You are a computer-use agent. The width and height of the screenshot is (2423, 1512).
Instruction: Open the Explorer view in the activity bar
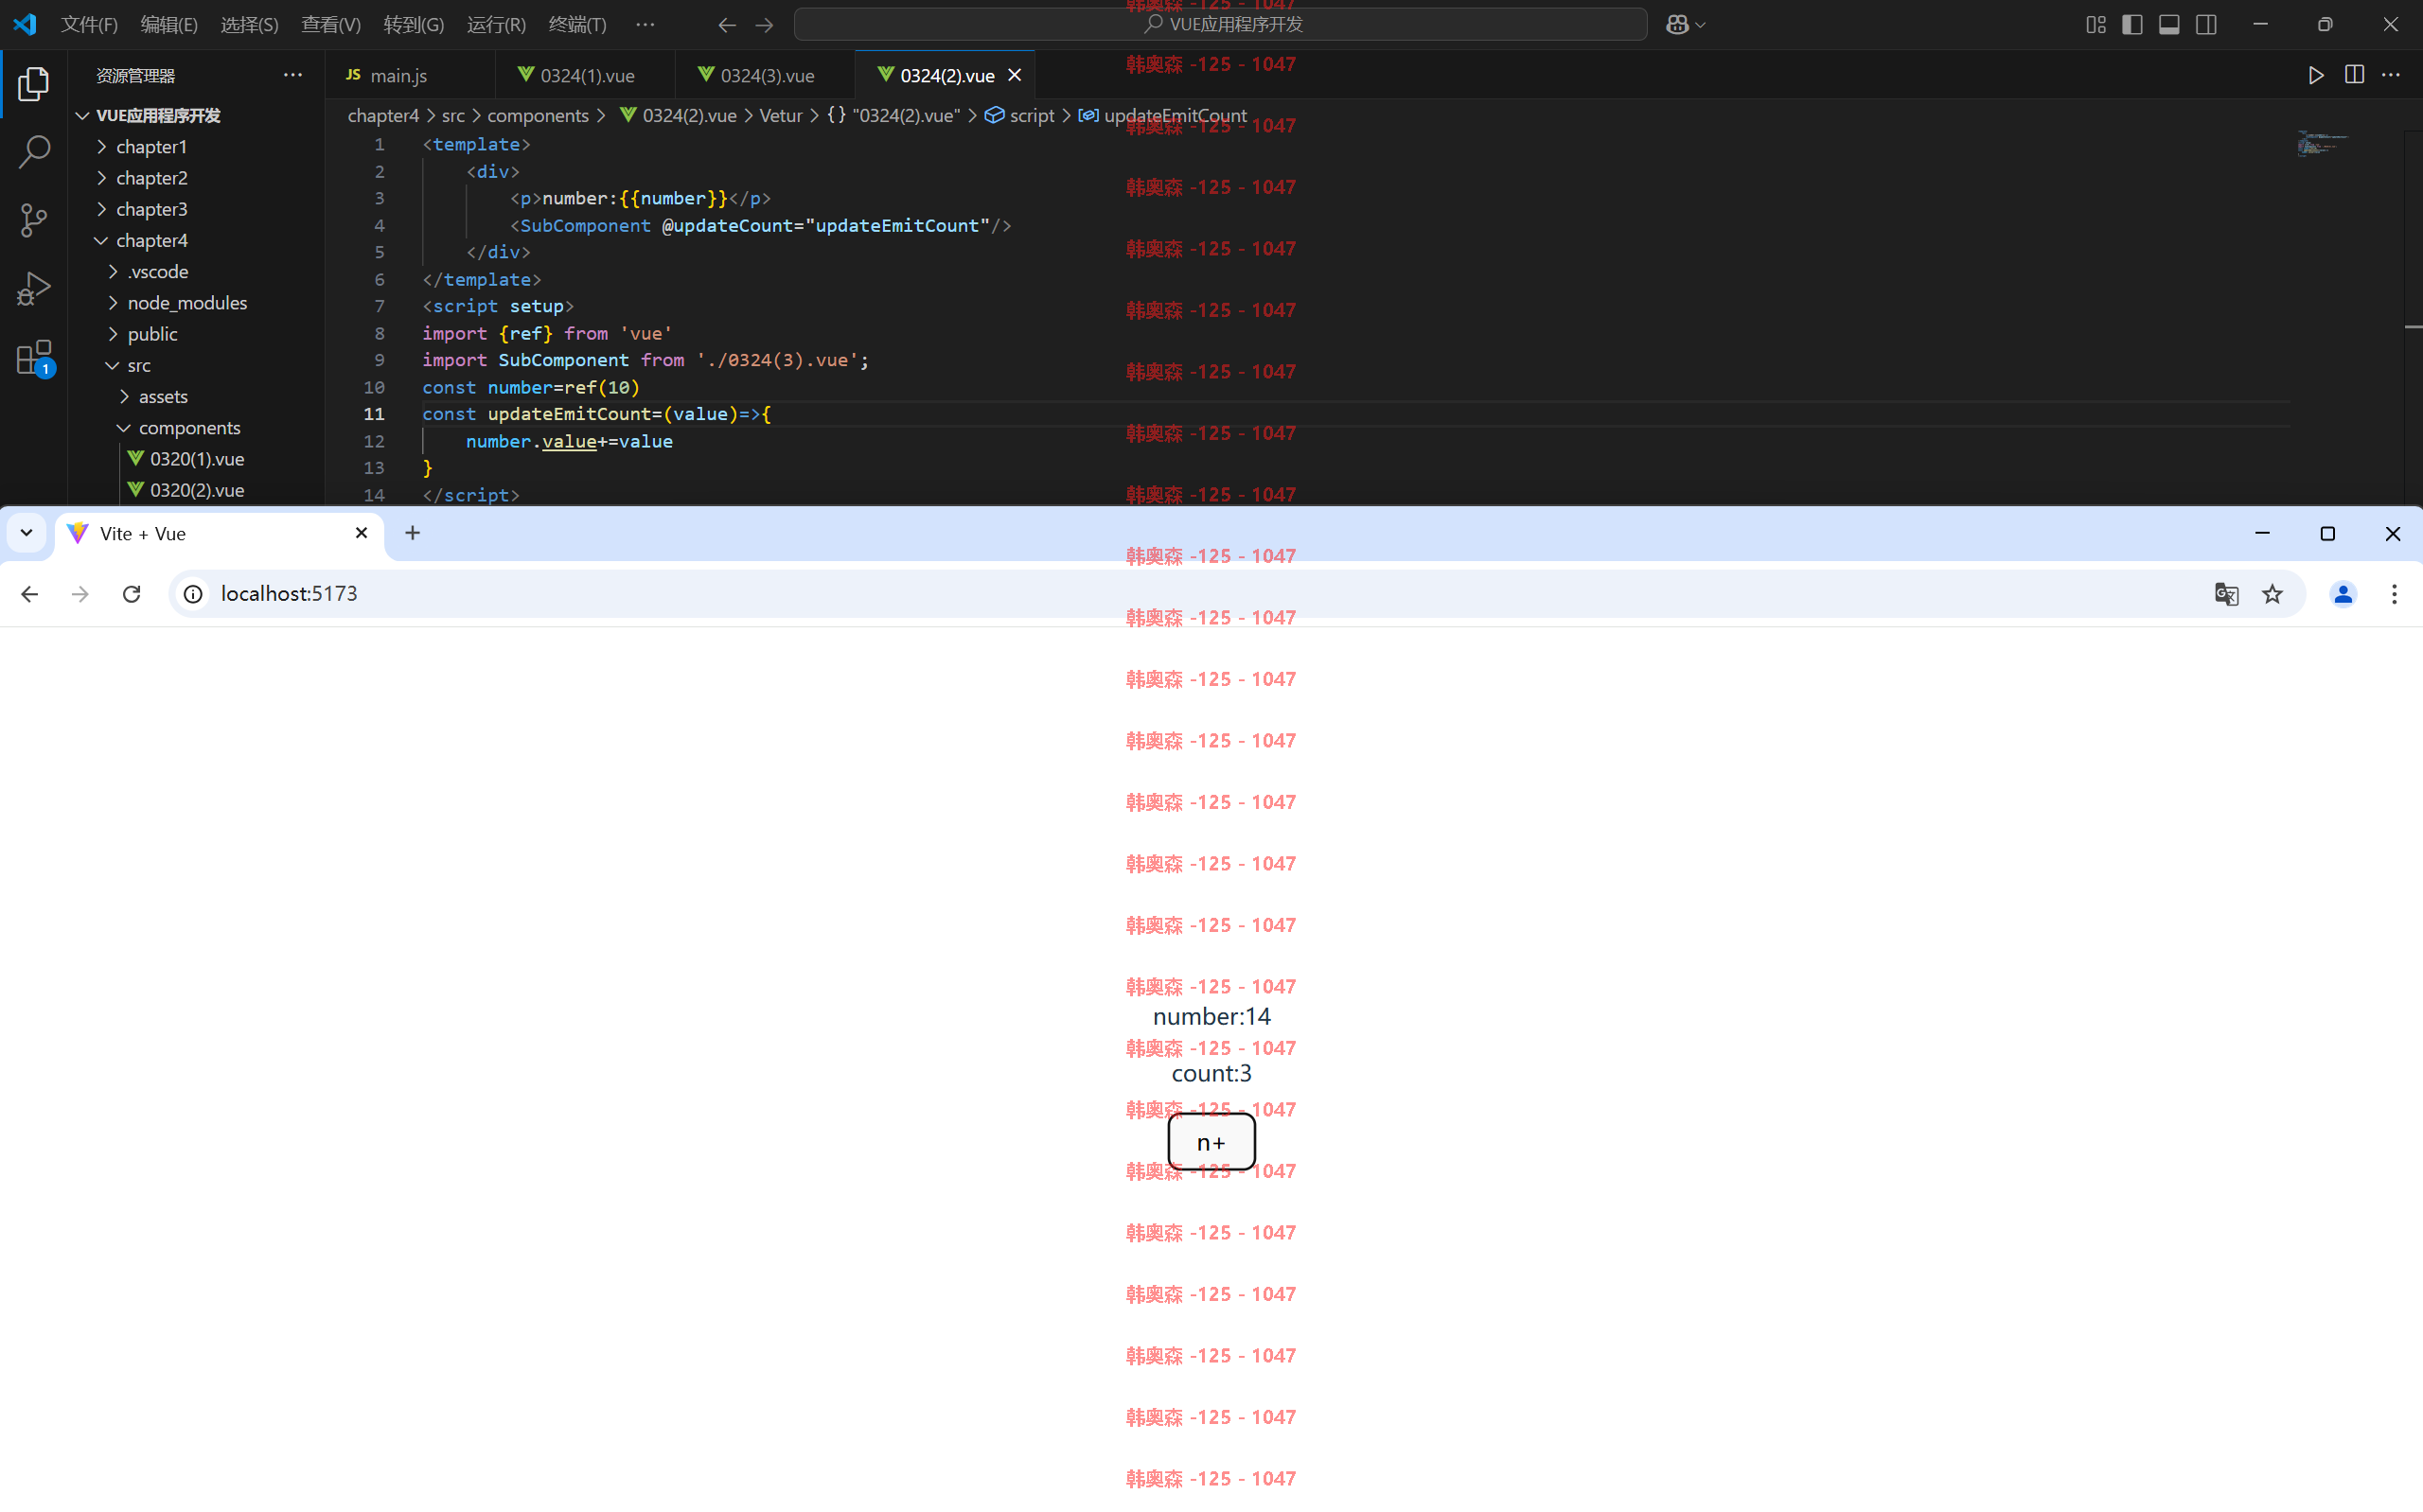[34, 84]
